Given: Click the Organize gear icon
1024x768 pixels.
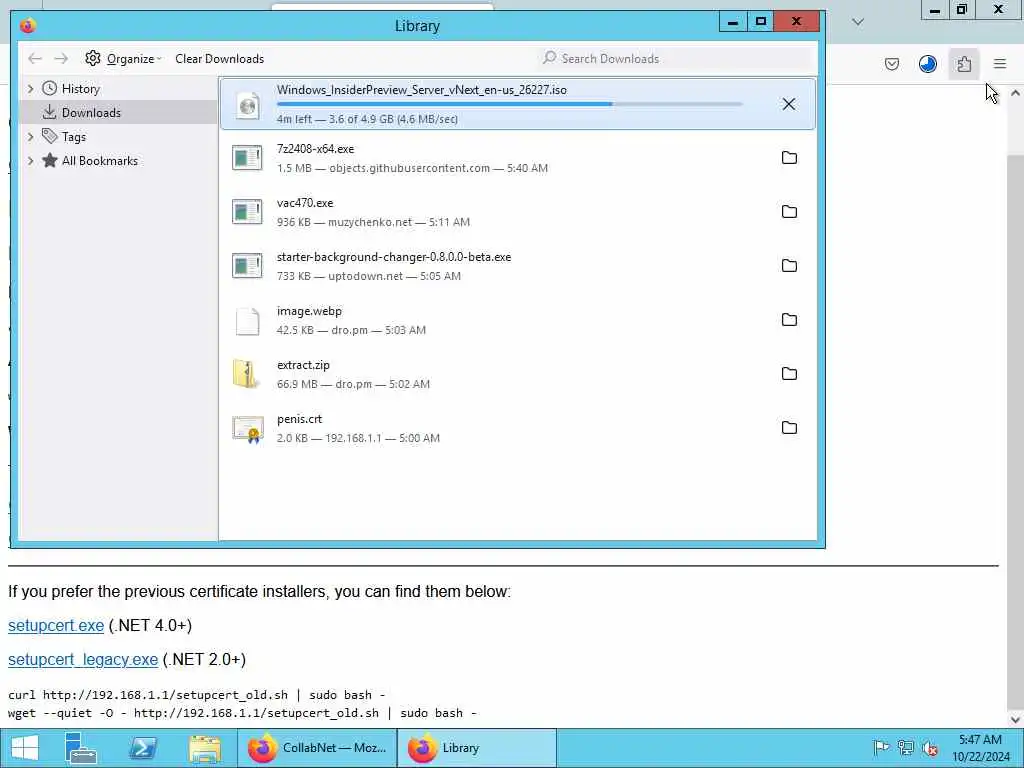Looking at the screenshot, I should tap(93, 58).
